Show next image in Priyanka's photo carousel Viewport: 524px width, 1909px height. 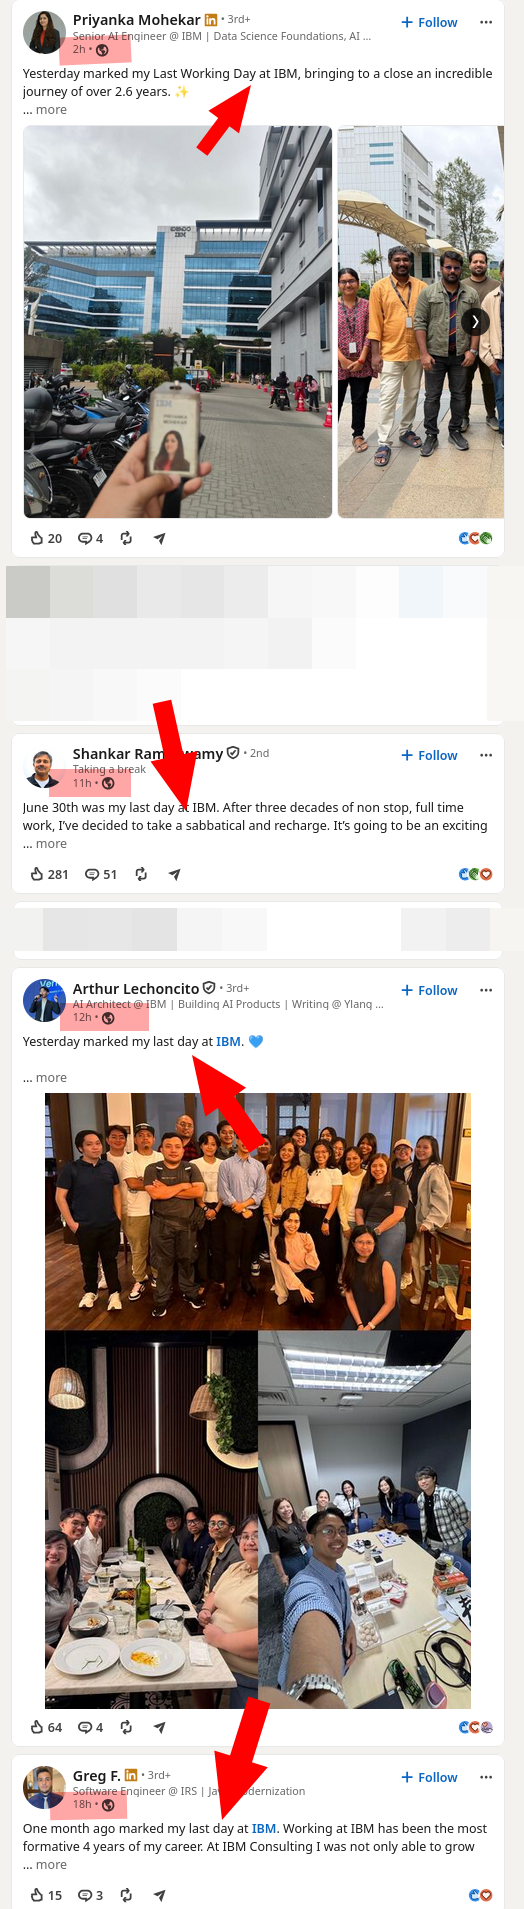point(475,321)
